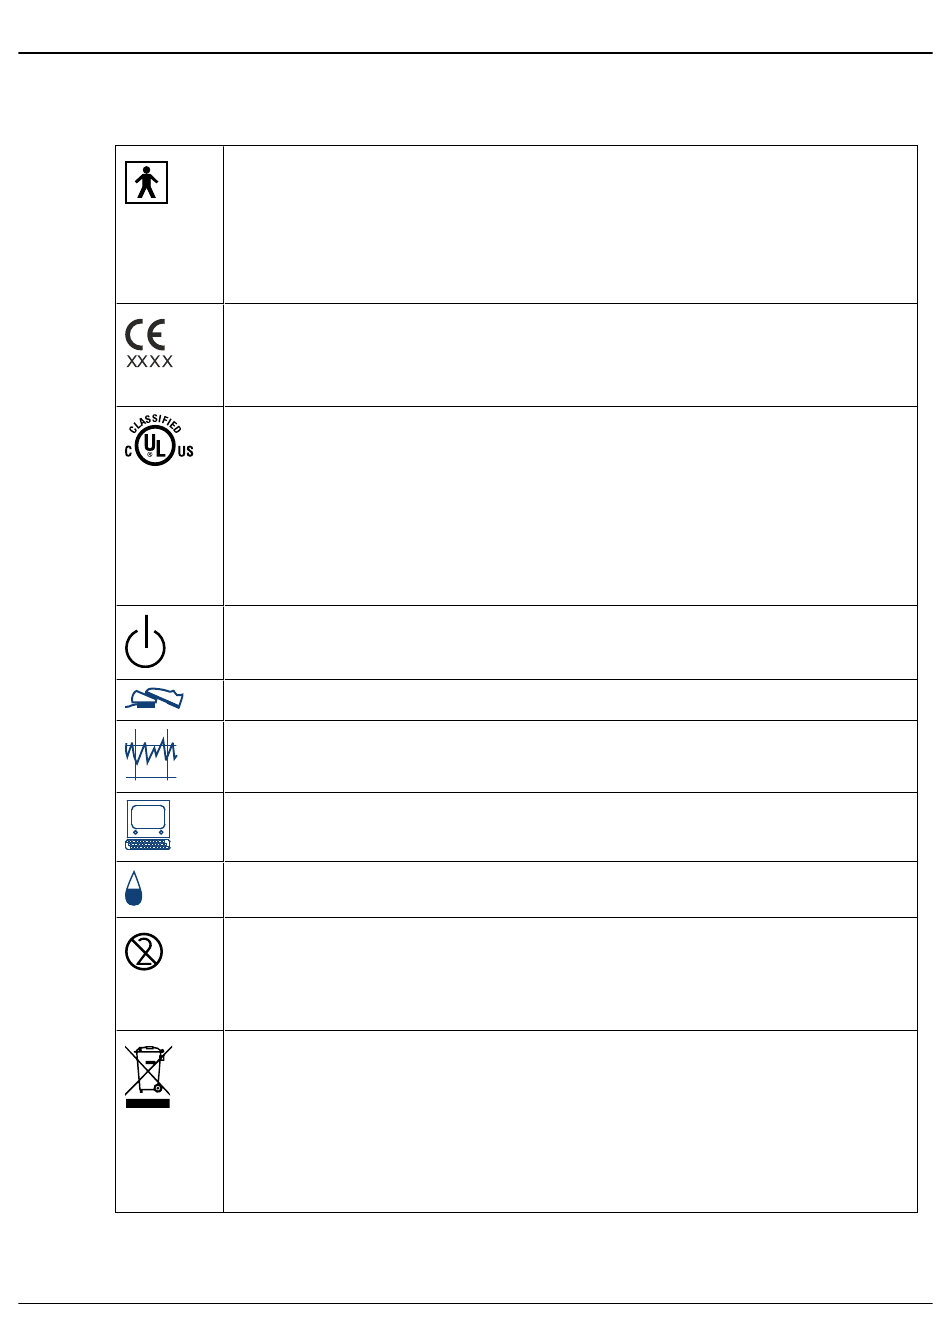Select the blue footswitch pedal icon
950x1327 pixels.
[x=154, y=699]
